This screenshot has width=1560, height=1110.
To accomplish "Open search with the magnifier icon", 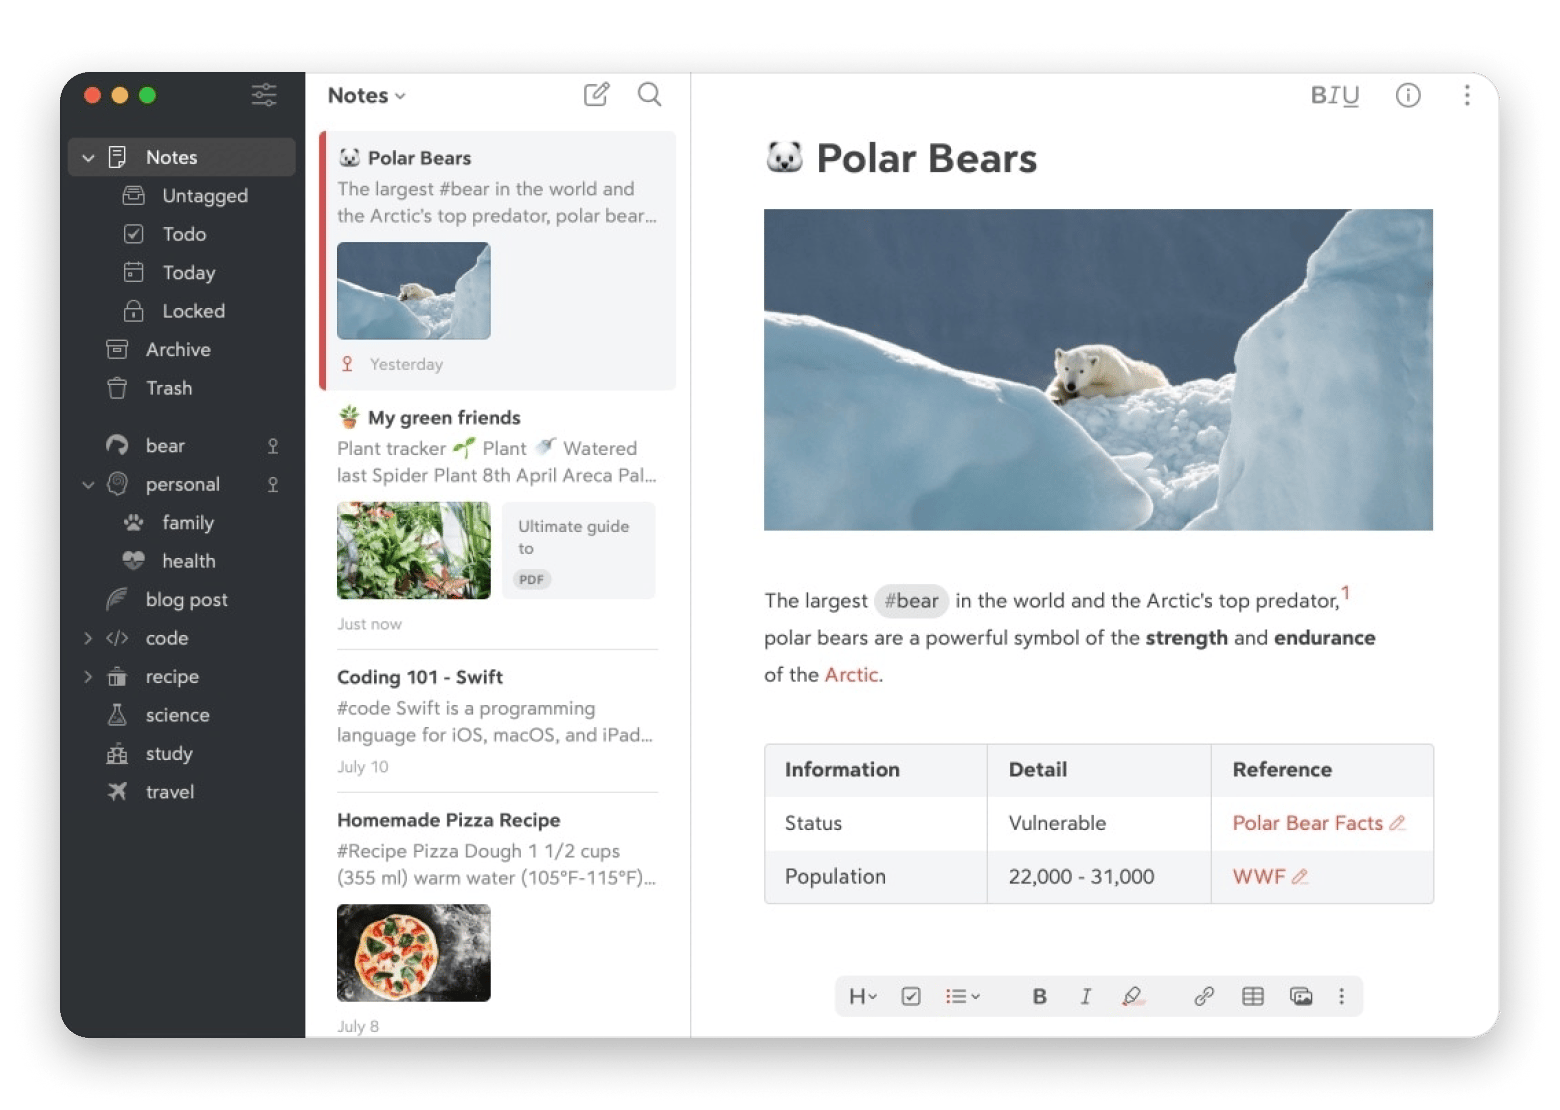I will 649,95.
